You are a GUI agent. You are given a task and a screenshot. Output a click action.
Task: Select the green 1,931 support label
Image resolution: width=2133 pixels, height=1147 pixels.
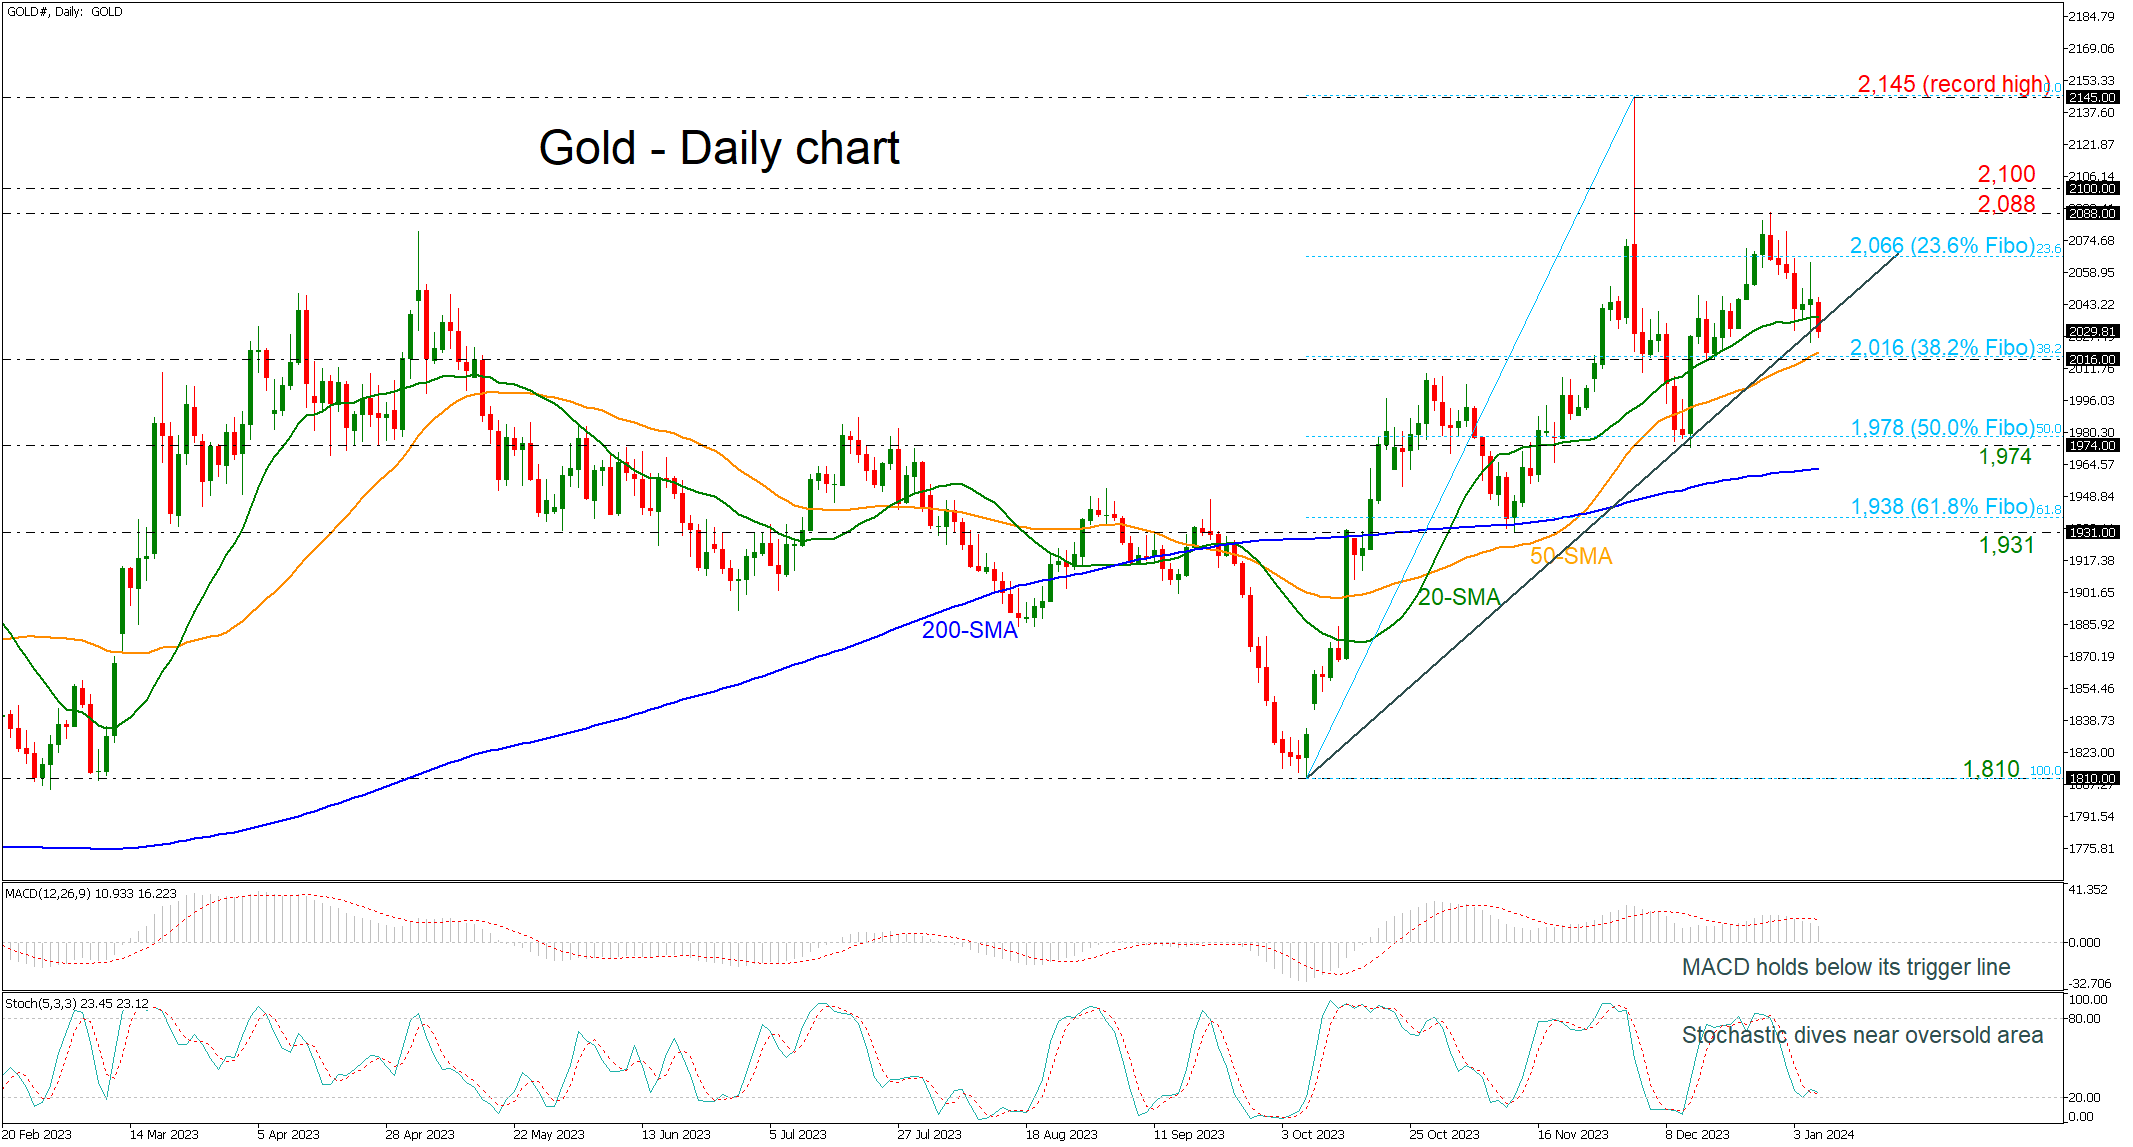tap(2006, 545)
